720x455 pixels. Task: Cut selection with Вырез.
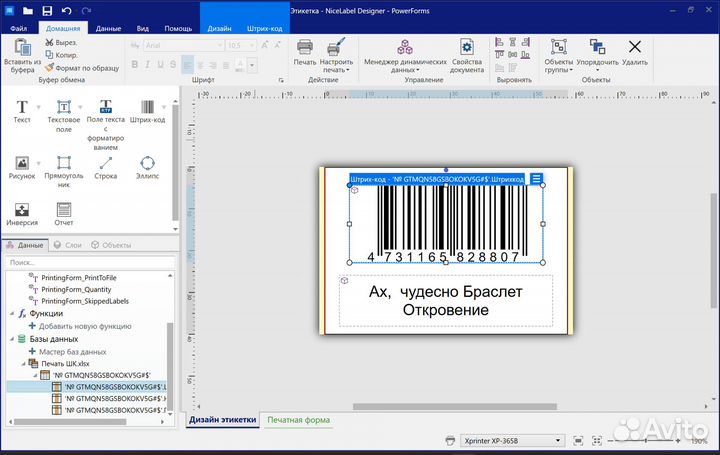click(61, 42)
